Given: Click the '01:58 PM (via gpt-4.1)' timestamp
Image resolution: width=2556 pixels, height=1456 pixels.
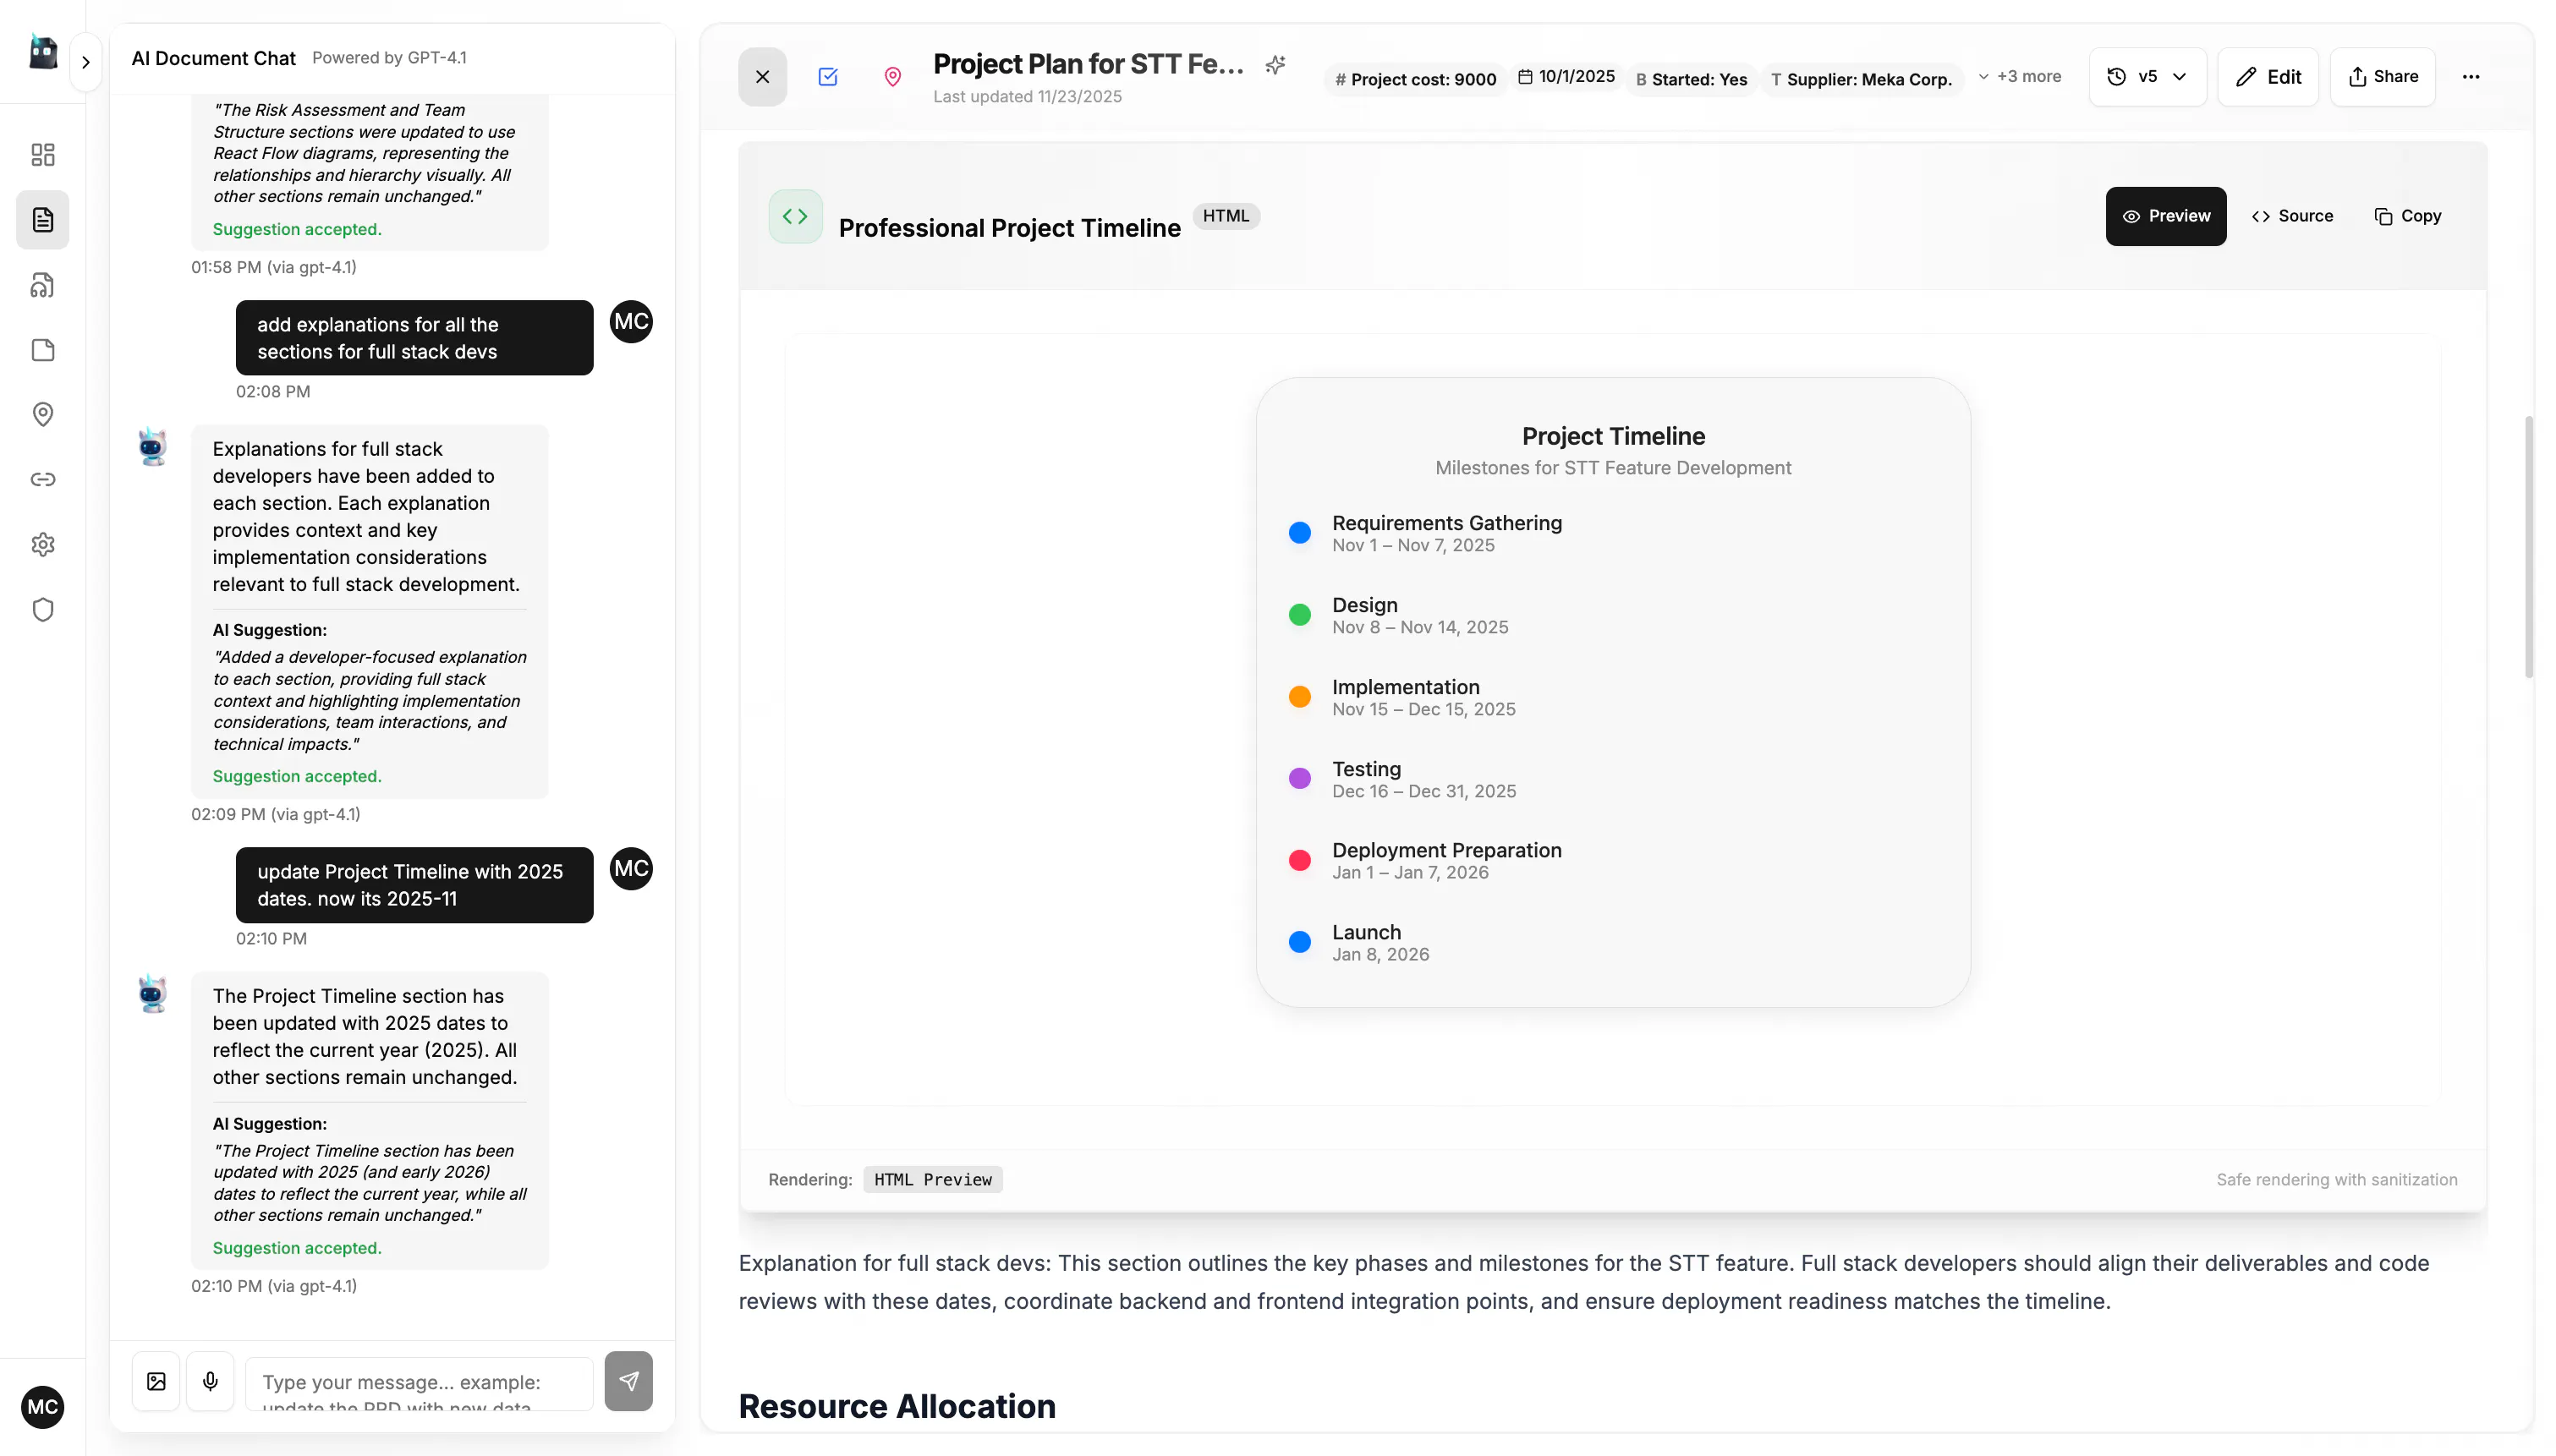Looking at the screenshot, I should pyautogui.click(x=273, y=267).
